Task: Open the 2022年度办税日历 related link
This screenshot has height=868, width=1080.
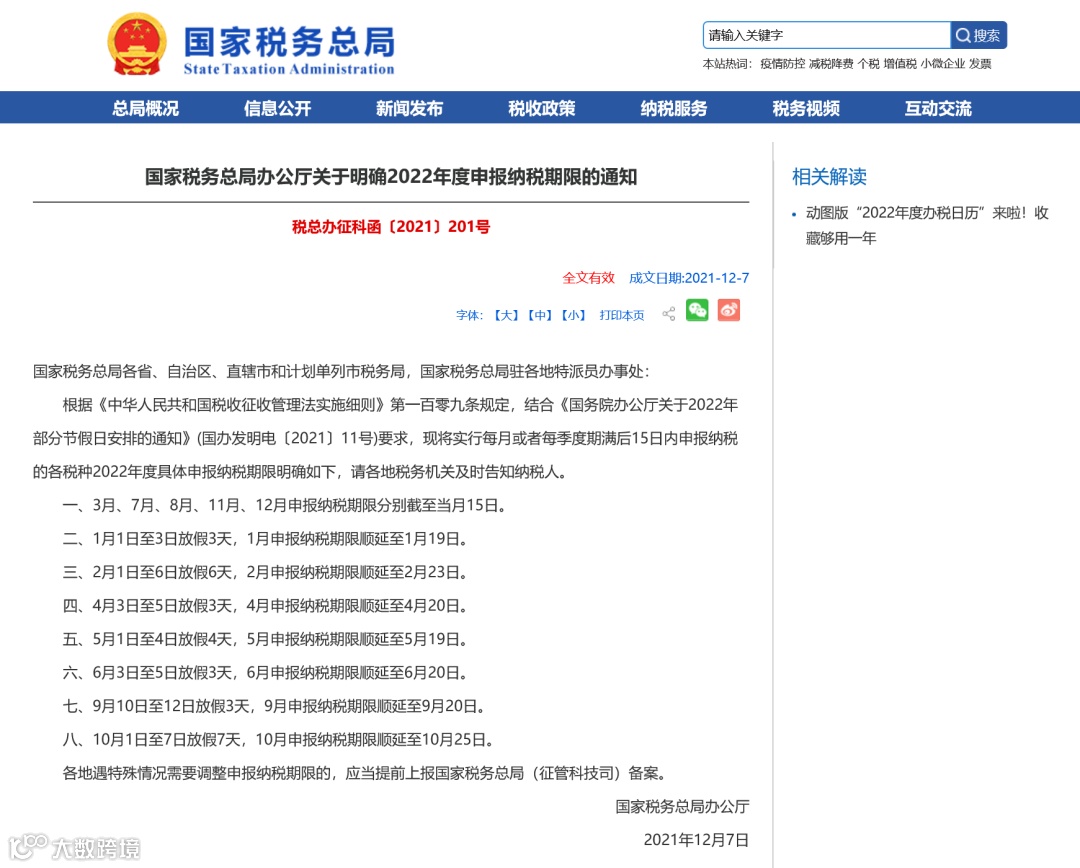Action: [x=927, y=225]
